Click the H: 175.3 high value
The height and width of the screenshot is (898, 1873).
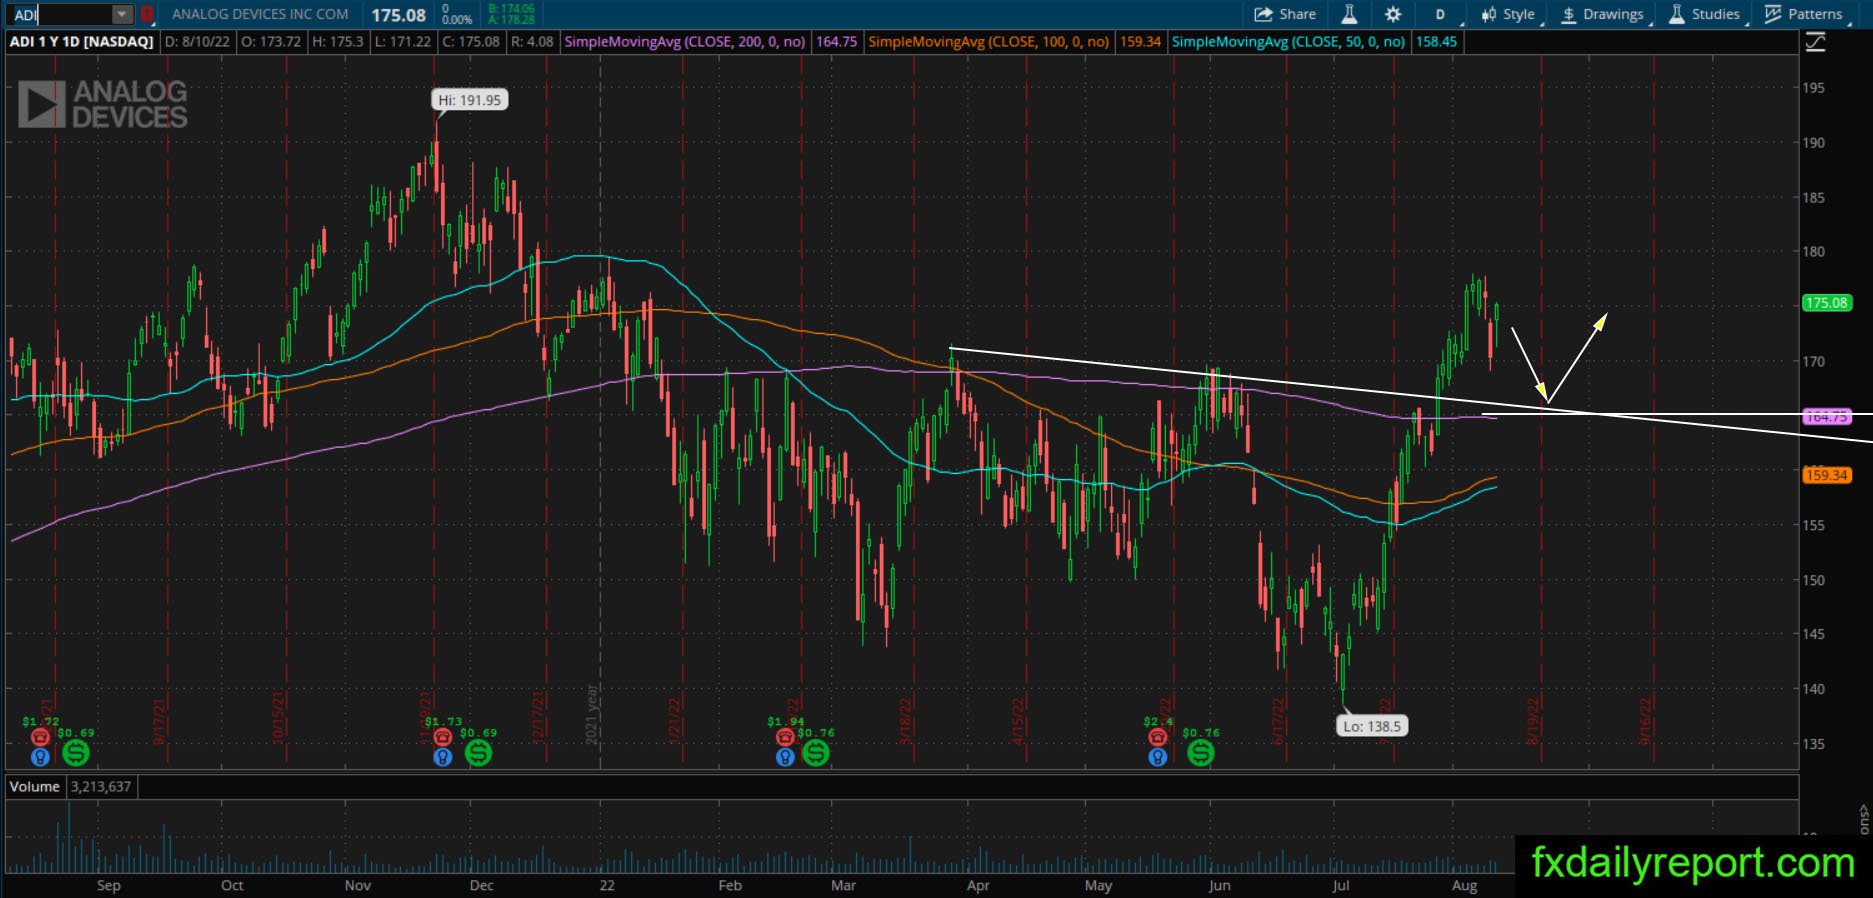338,42
